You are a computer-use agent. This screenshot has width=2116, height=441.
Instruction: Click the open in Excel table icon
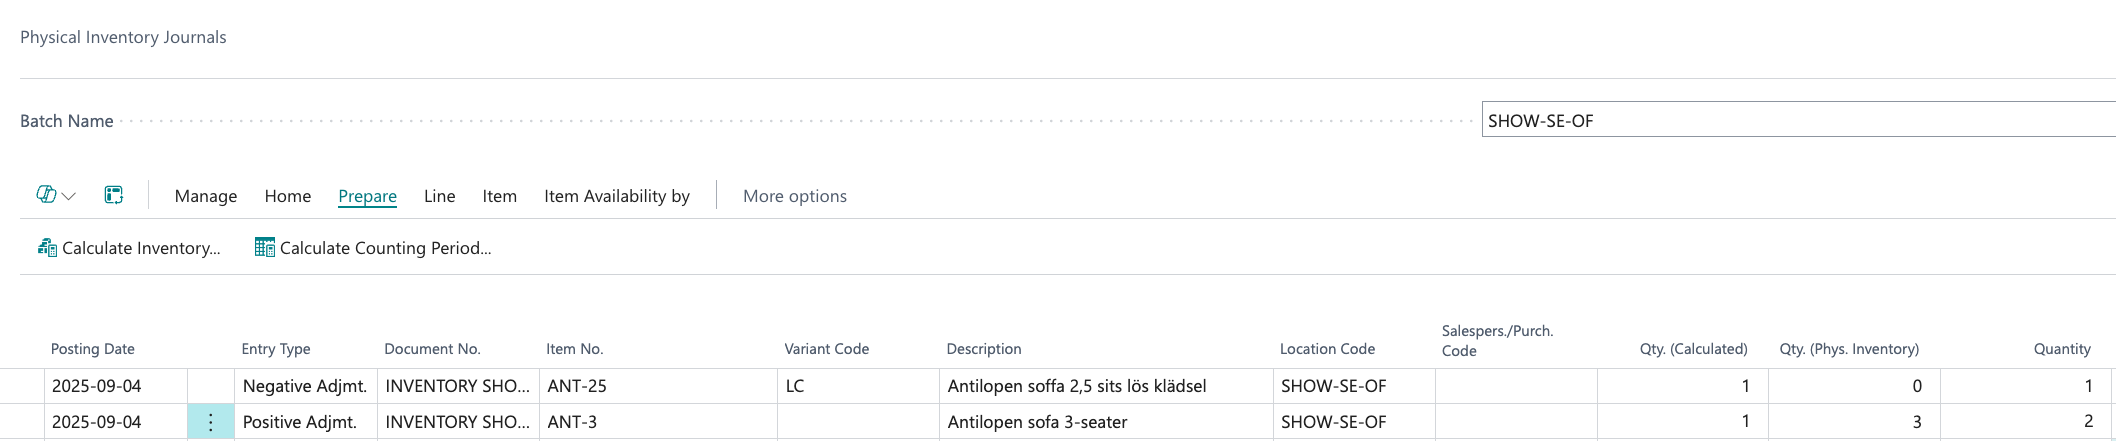[114, 195]
